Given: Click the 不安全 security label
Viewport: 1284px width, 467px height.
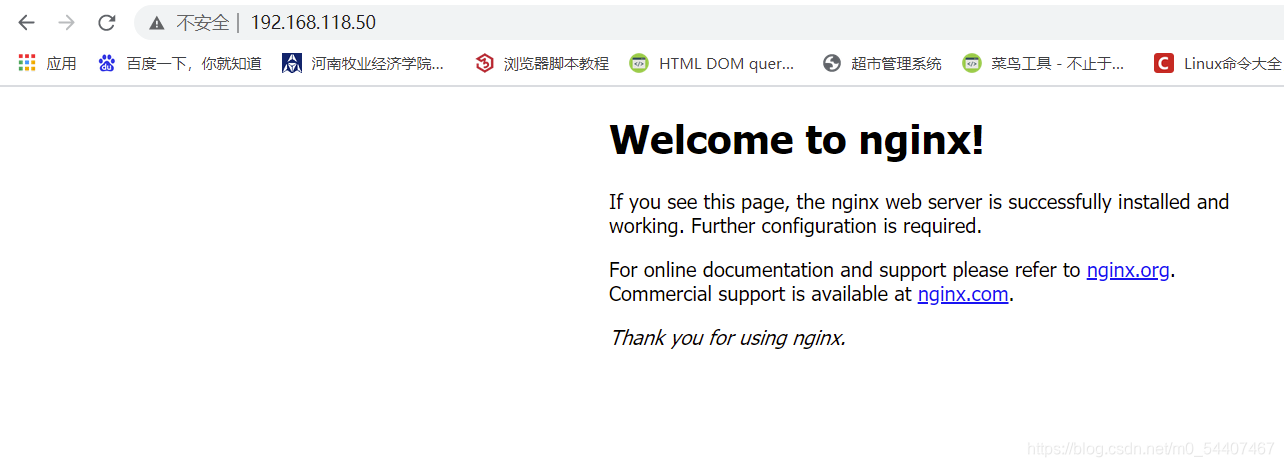Looking at the screenshot, I should 203,23.
